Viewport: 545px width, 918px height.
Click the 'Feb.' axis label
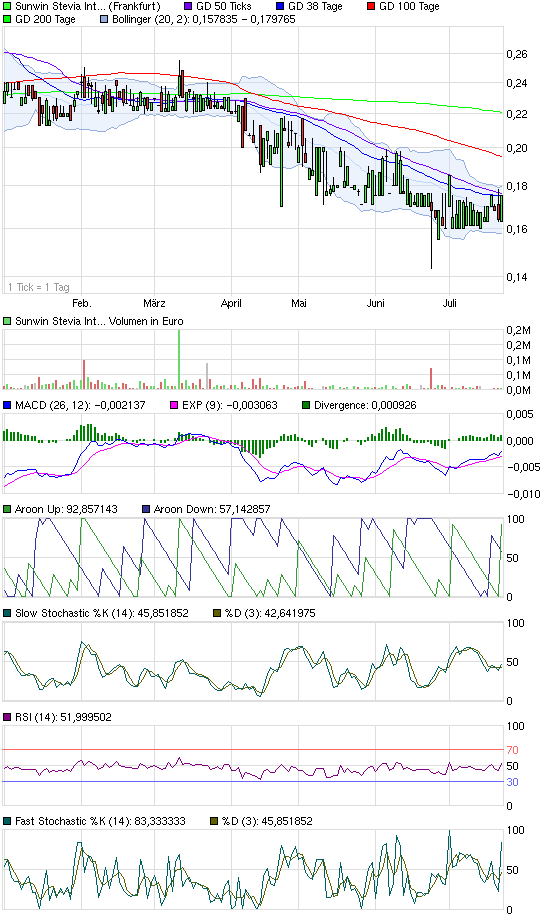pos(82,303)
